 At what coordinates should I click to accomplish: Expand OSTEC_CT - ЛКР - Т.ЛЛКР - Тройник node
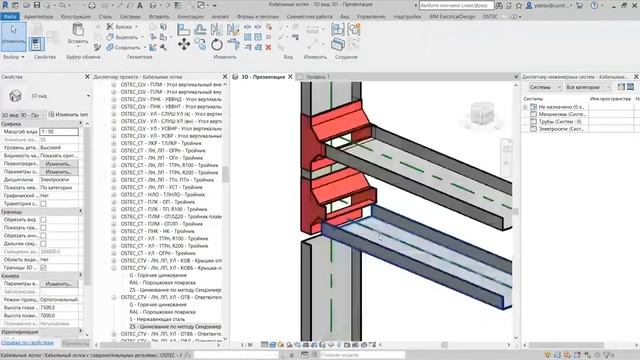(x=114, y=143)
